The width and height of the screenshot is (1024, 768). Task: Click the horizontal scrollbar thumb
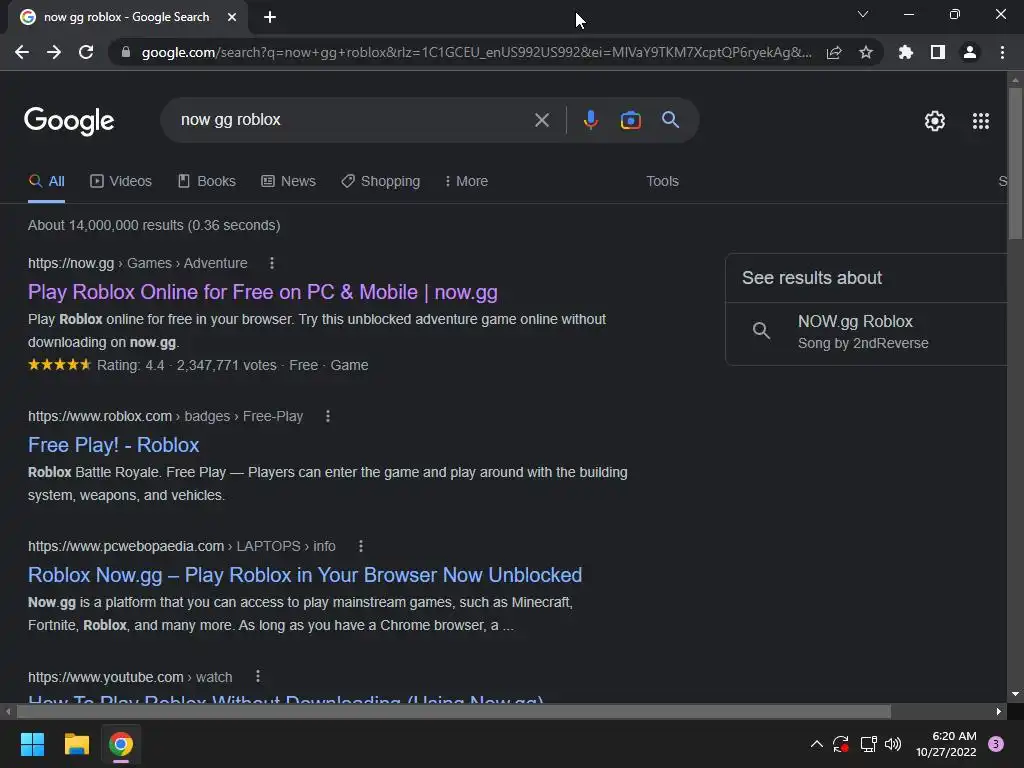tap(453, 711)
